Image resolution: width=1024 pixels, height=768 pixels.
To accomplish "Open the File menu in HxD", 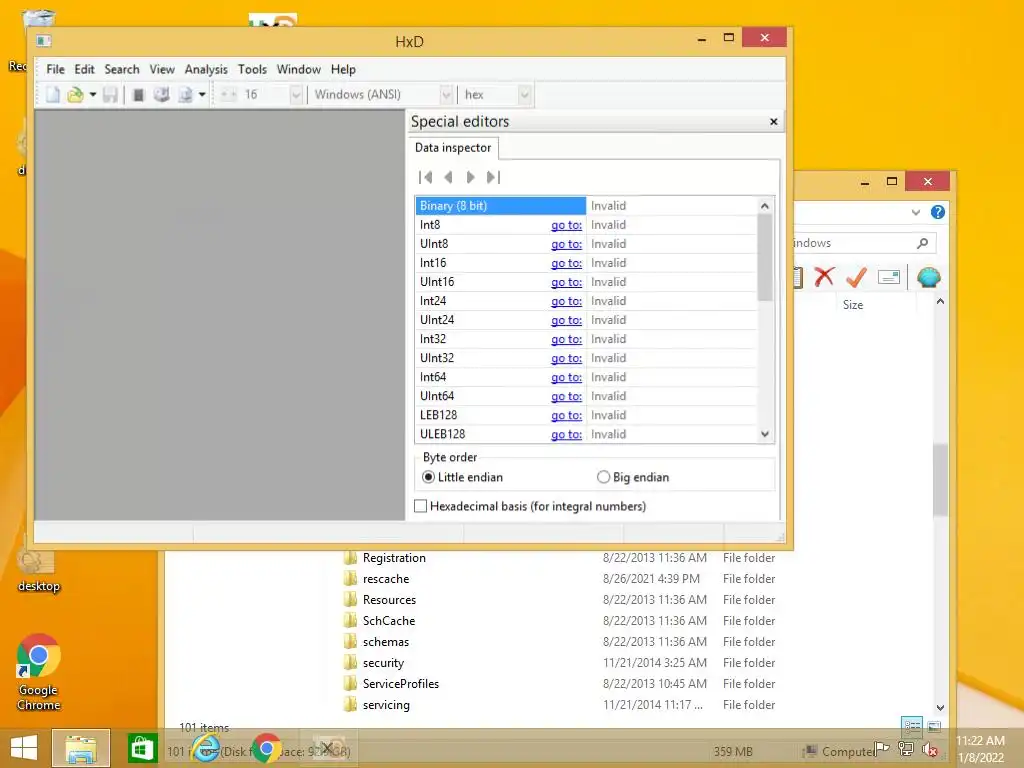I will click(56, 69).
